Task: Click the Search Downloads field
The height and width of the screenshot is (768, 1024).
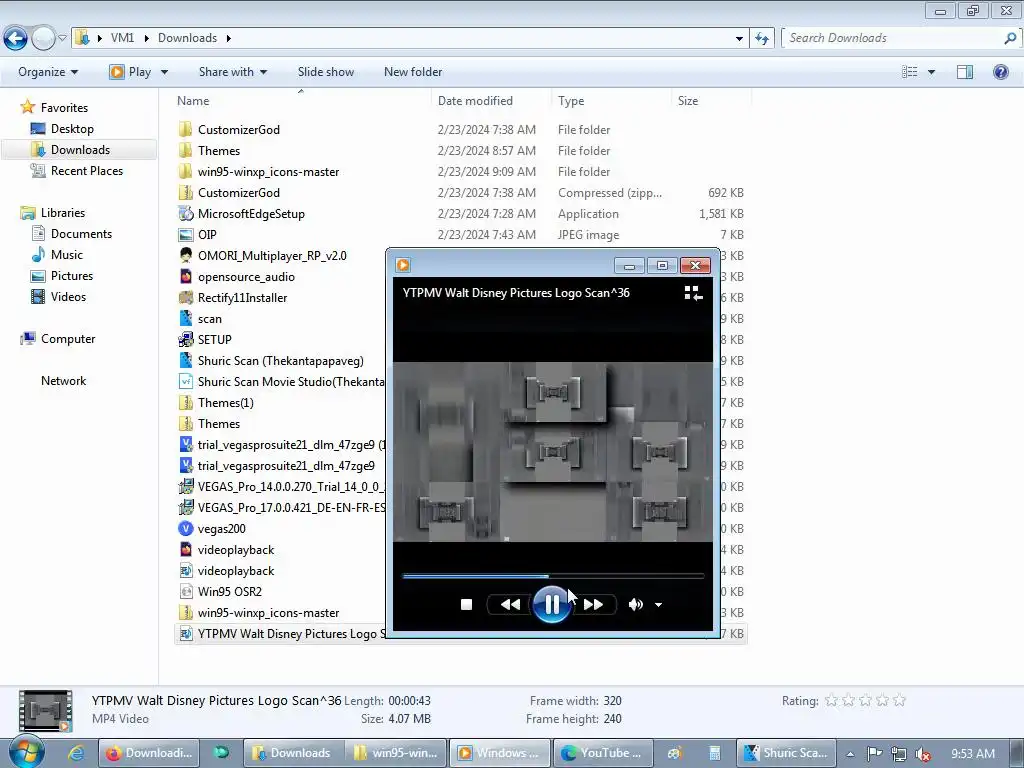Action: [x=893, y=39]
